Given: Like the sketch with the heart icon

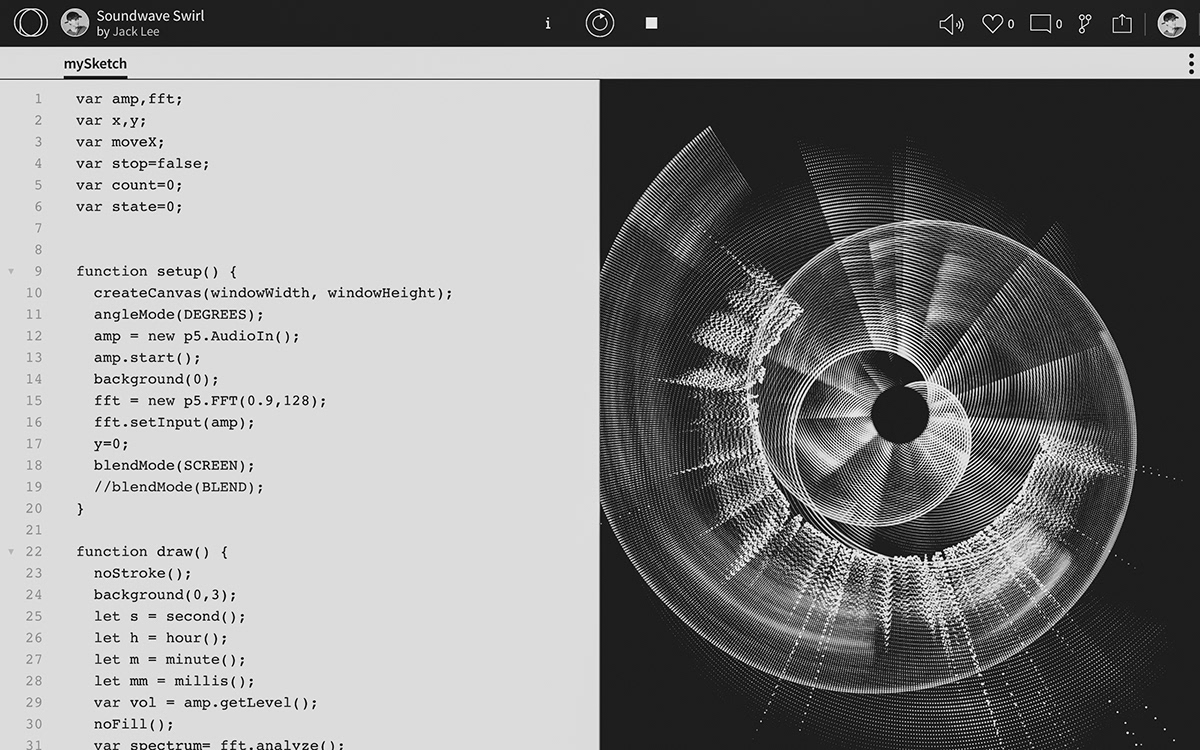Looking at the screenshot, I should 992,24.
